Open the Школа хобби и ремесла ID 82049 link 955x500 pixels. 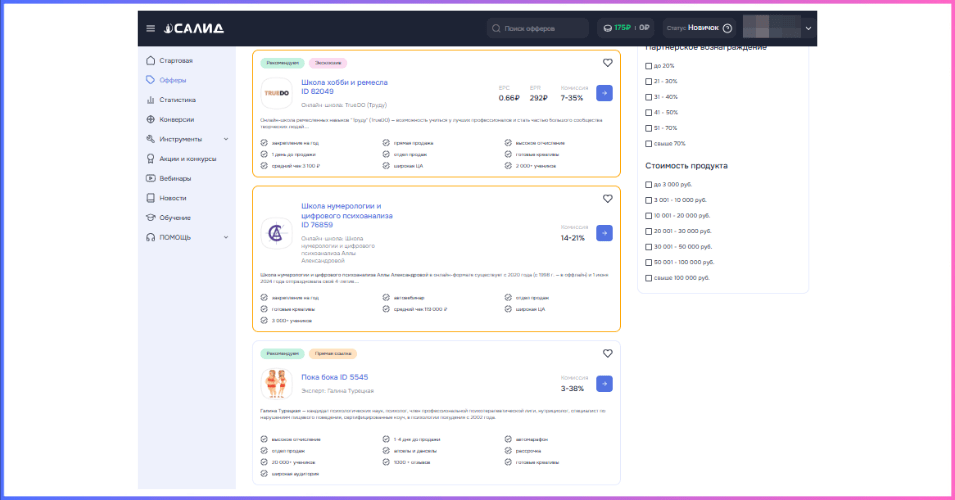[x=344, y=86]
